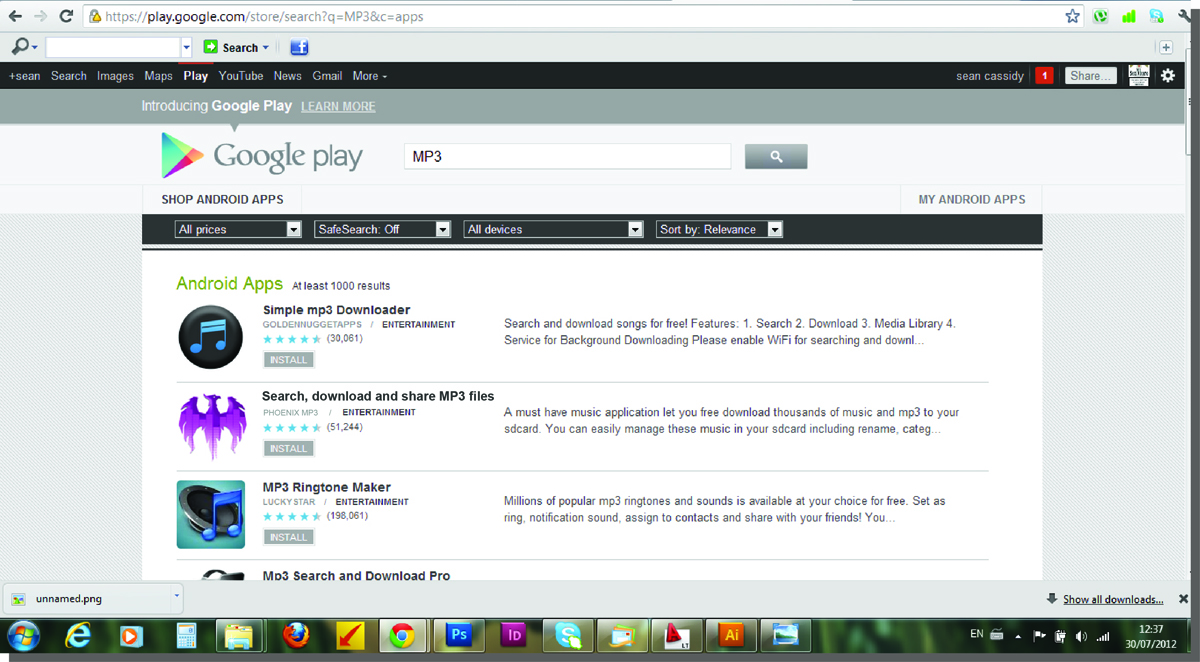Click the Facebook icon in the search toolbar
1200x662 pixels.
tap(299, 47)
